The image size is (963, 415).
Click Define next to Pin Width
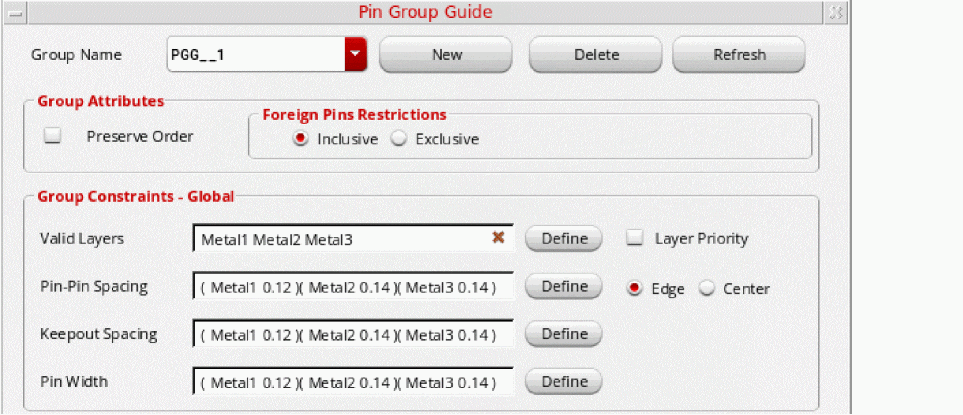coord(564,381)
